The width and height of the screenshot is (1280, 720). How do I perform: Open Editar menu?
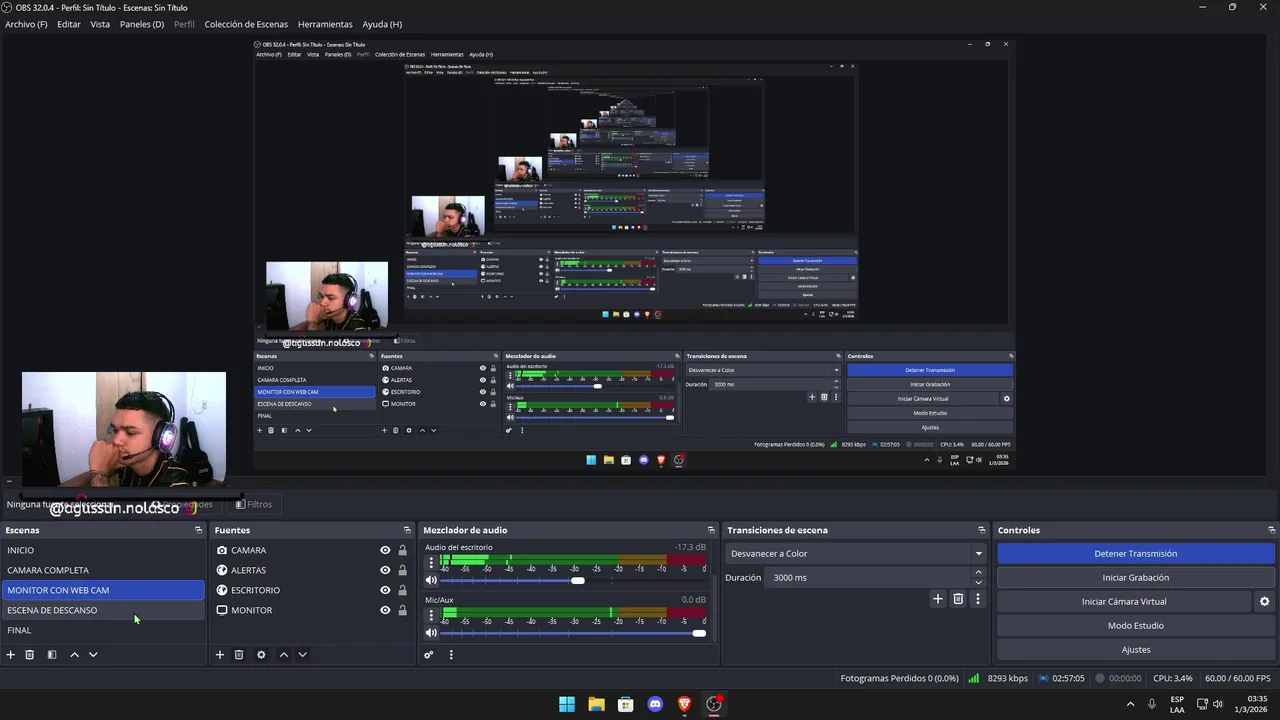pos(69,24)
